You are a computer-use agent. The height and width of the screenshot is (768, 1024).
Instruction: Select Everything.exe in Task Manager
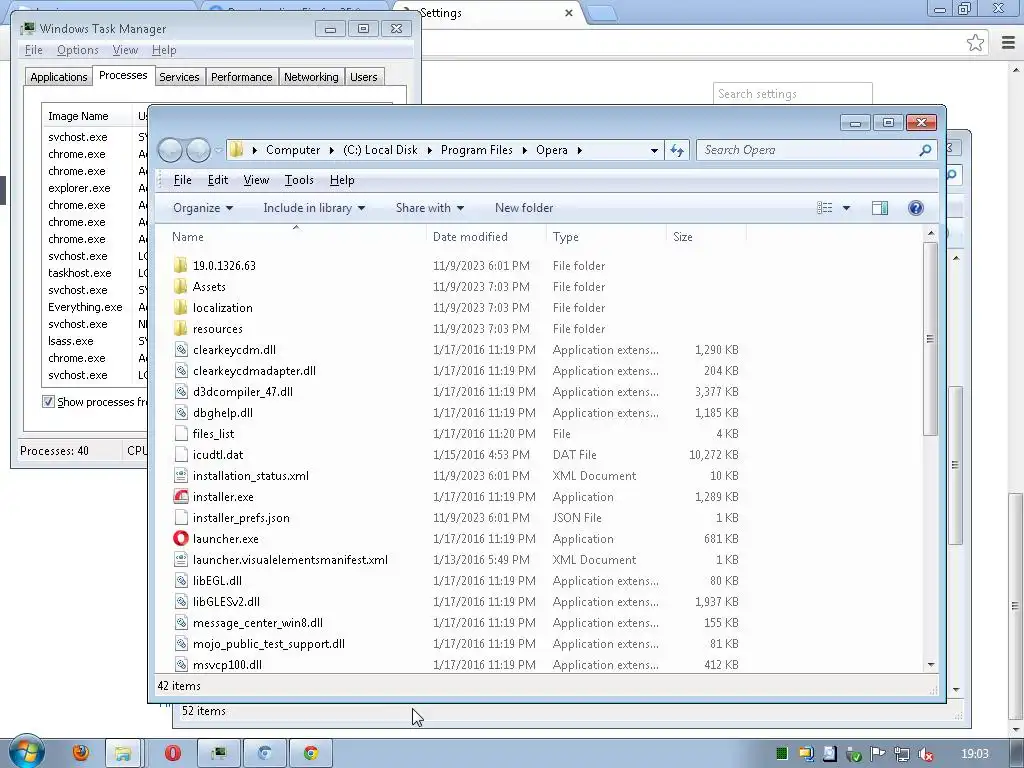point(85,307)
